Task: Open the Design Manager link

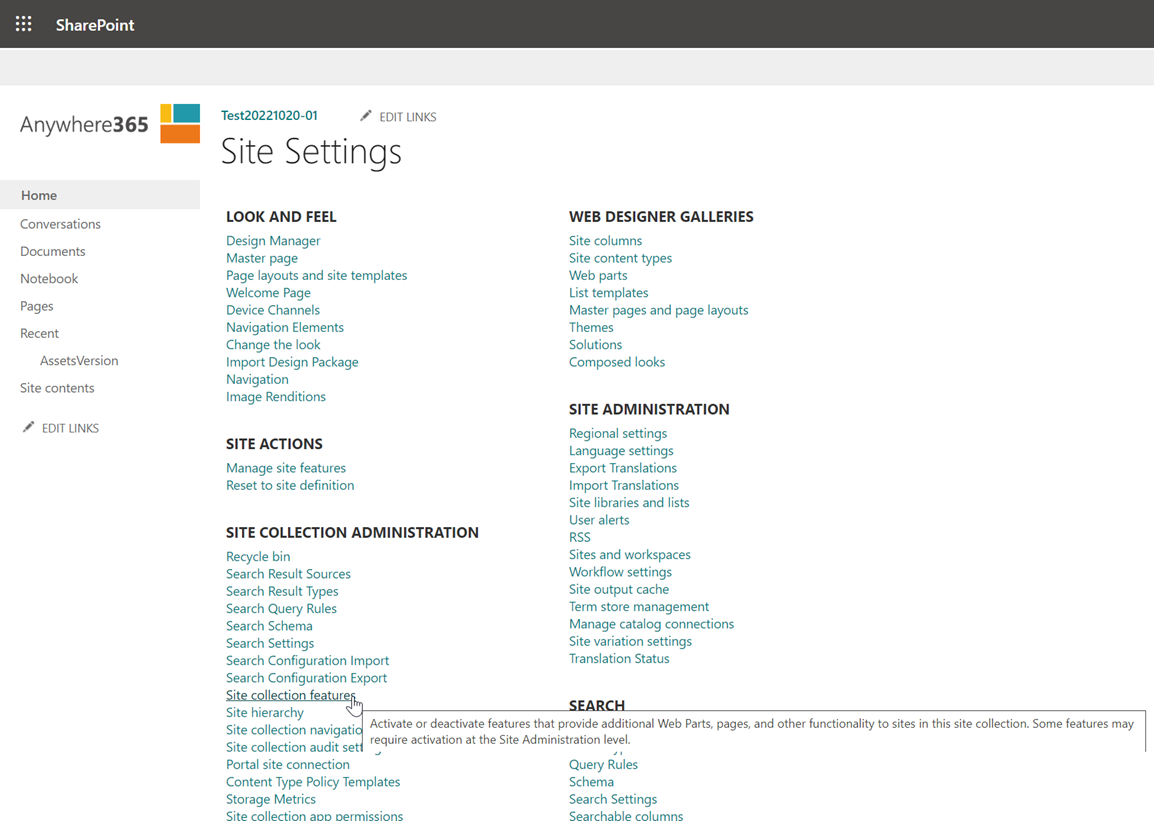Action: (273, 241)
